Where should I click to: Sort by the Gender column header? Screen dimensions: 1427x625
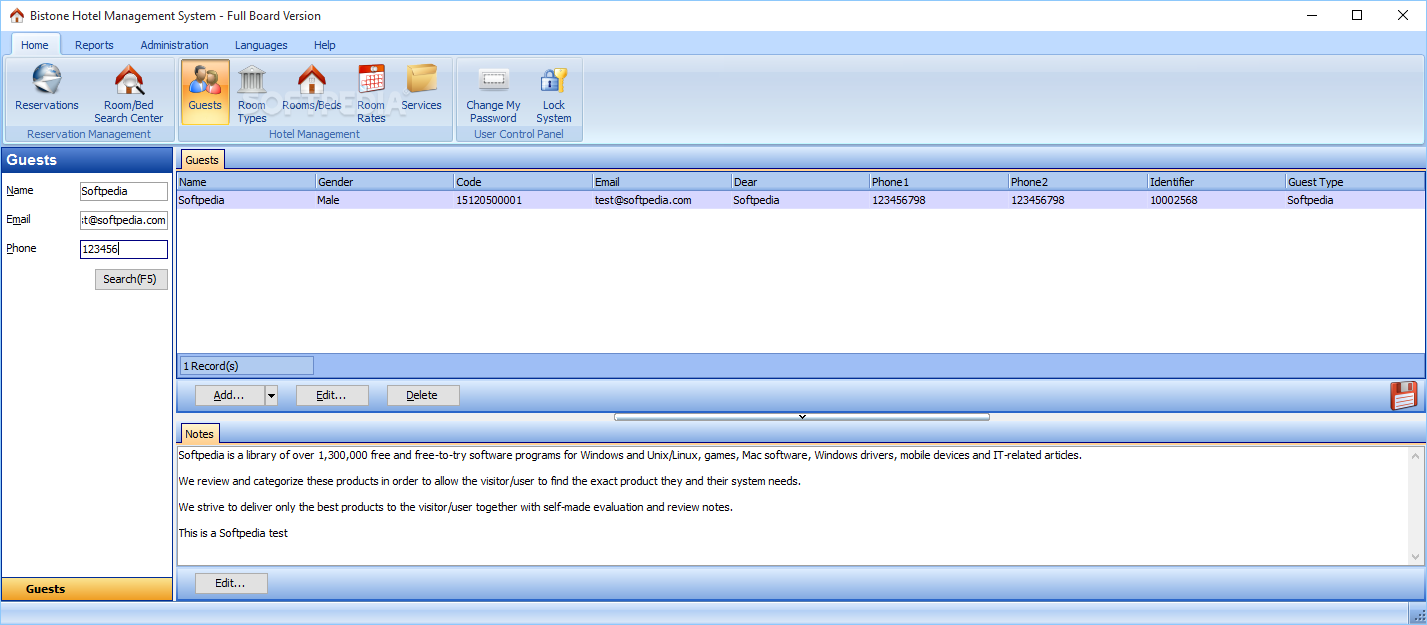384,182
